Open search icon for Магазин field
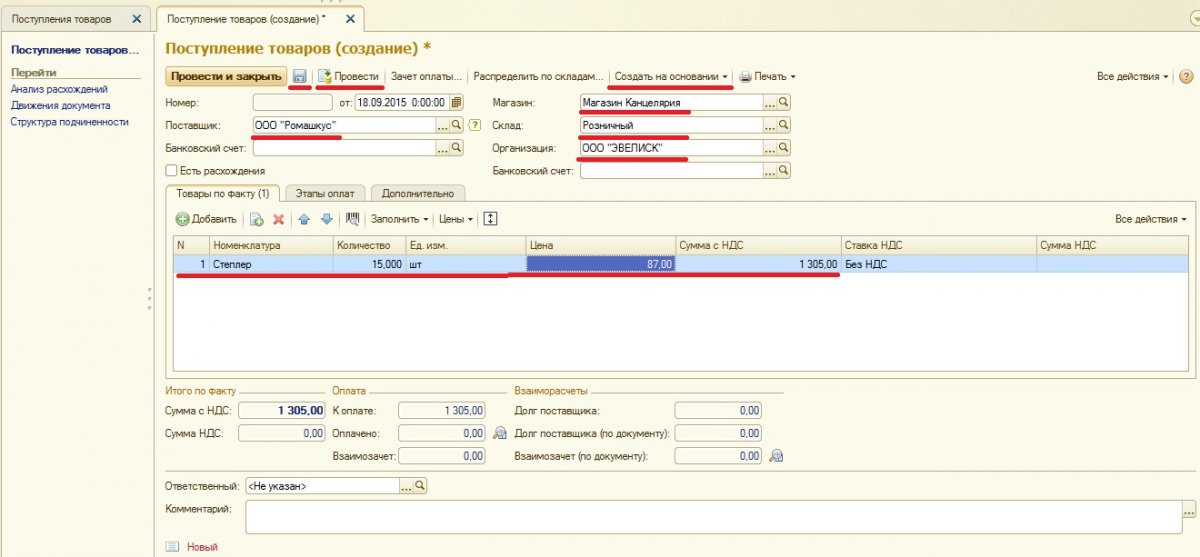This screenshot has height=557, width=1200. tap(784, 102)
